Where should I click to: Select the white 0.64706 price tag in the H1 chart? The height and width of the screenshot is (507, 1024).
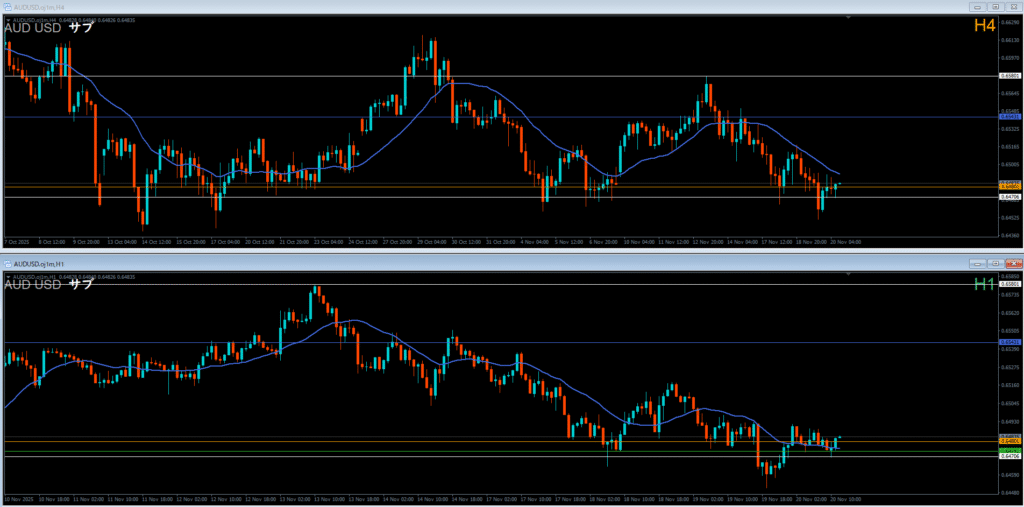point(1010,456)
